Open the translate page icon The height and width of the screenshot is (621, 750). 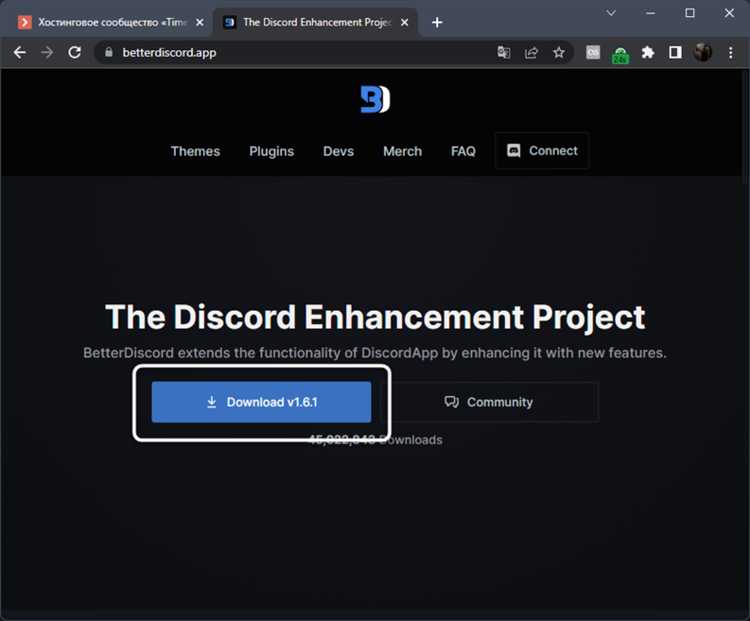point(504,52)
